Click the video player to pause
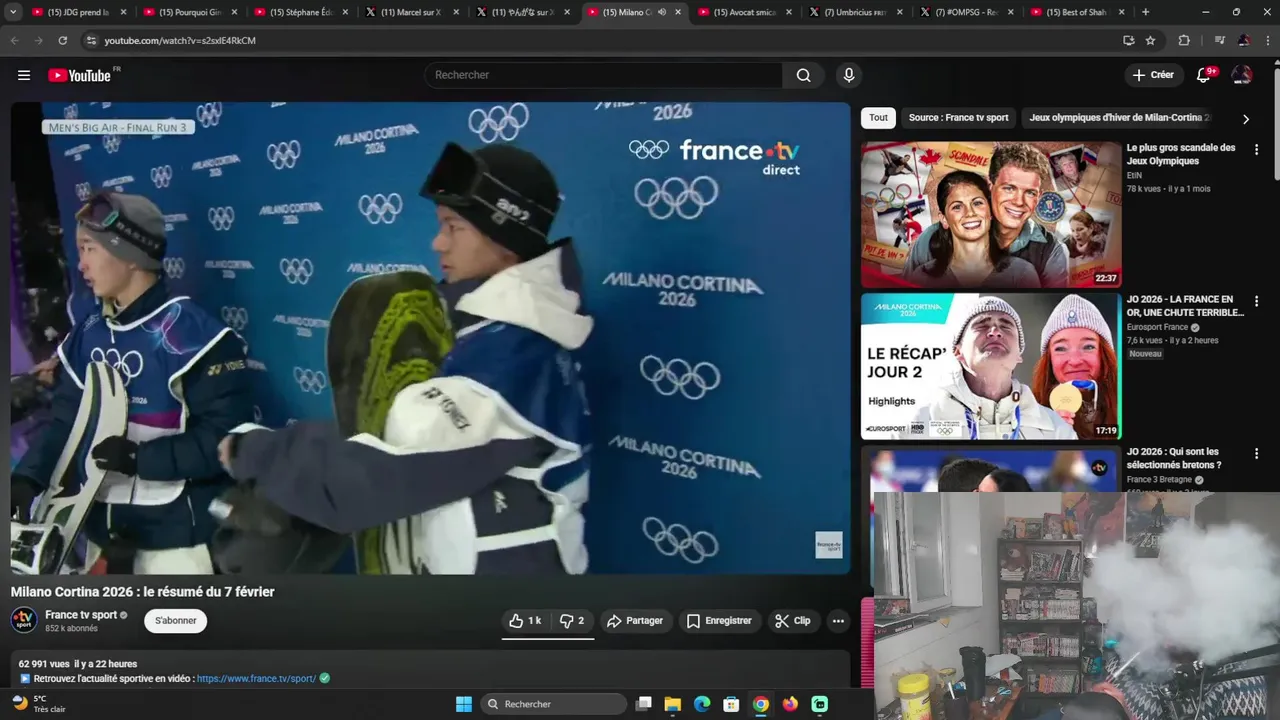The width and height of the screenshot is (1280, 720). 430,338
